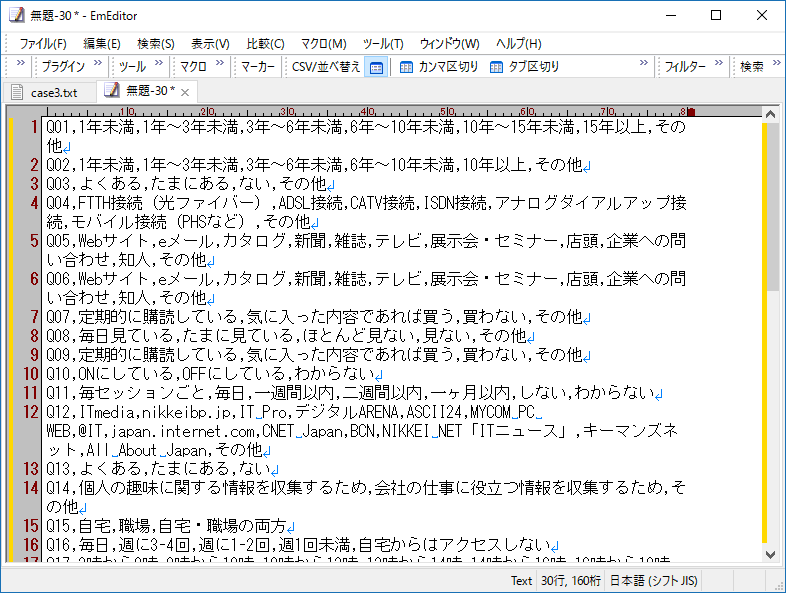Click the ruler at column 40
The height and width of the screenshot is (593, 786).
click(x=367, y=111)
